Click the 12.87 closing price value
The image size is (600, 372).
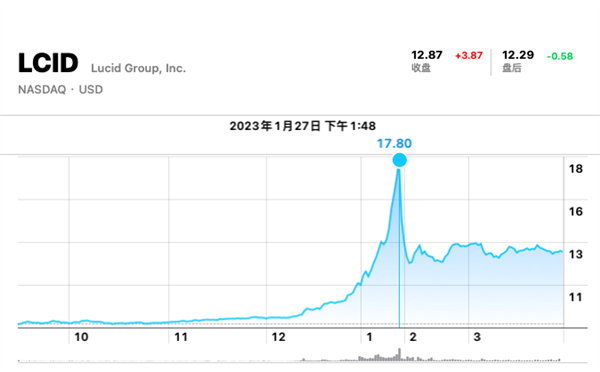(x=427, y=55)
